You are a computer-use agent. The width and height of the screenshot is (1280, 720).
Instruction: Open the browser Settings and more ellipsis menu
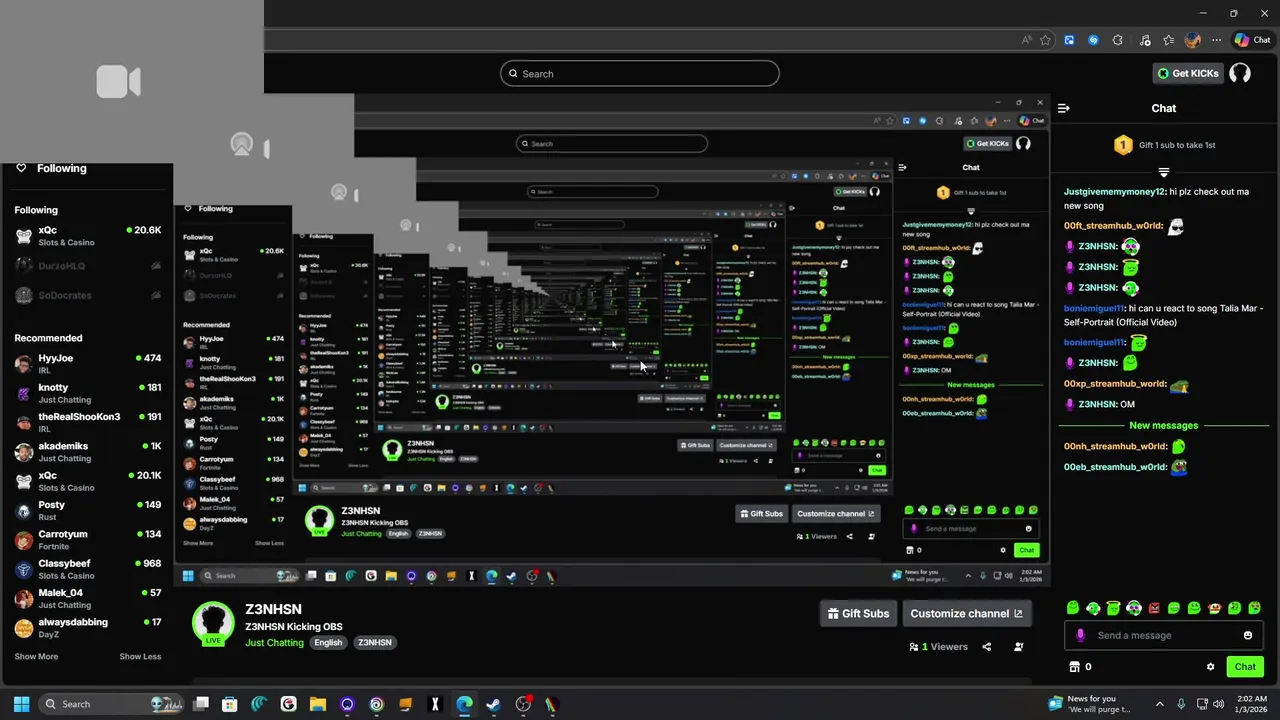(x=1216, y=40)
